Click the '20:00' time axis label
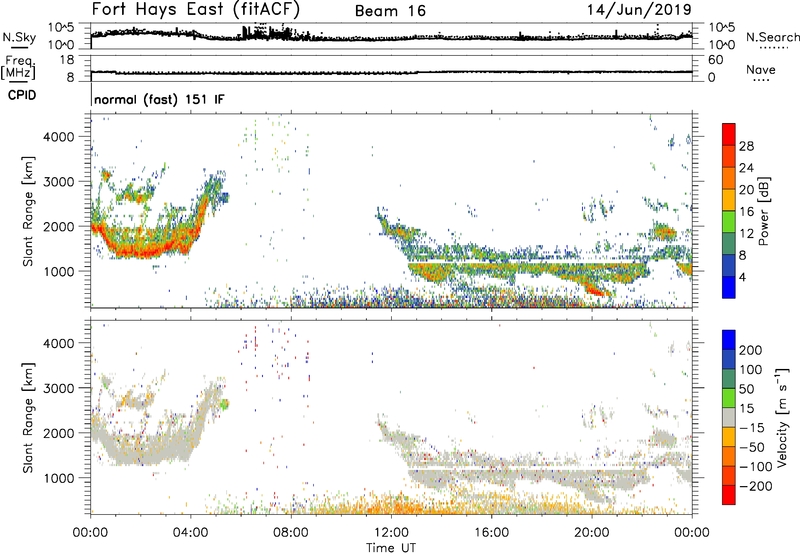800x554 pixels. 592,533
